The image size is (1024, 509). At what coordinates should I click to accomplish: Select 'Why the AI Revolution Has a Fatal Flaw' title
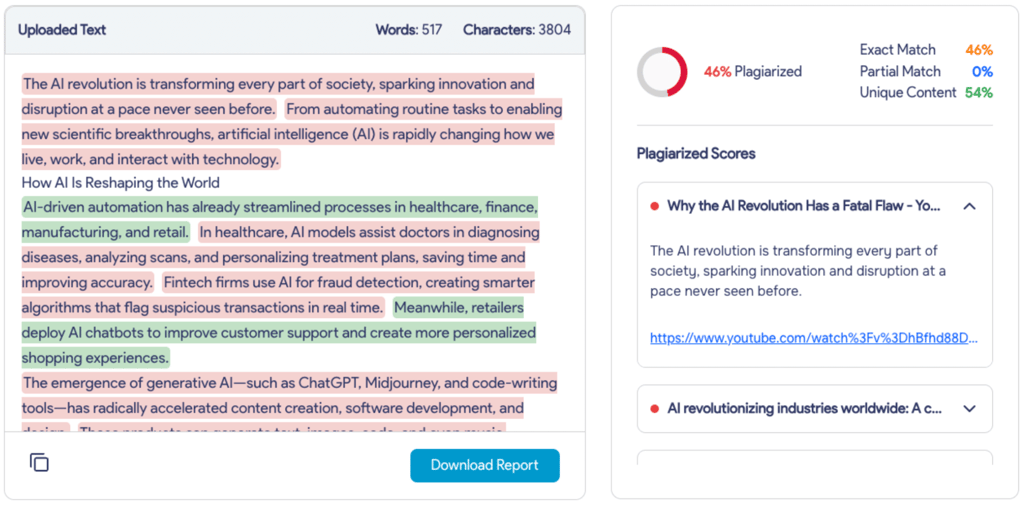803,206
